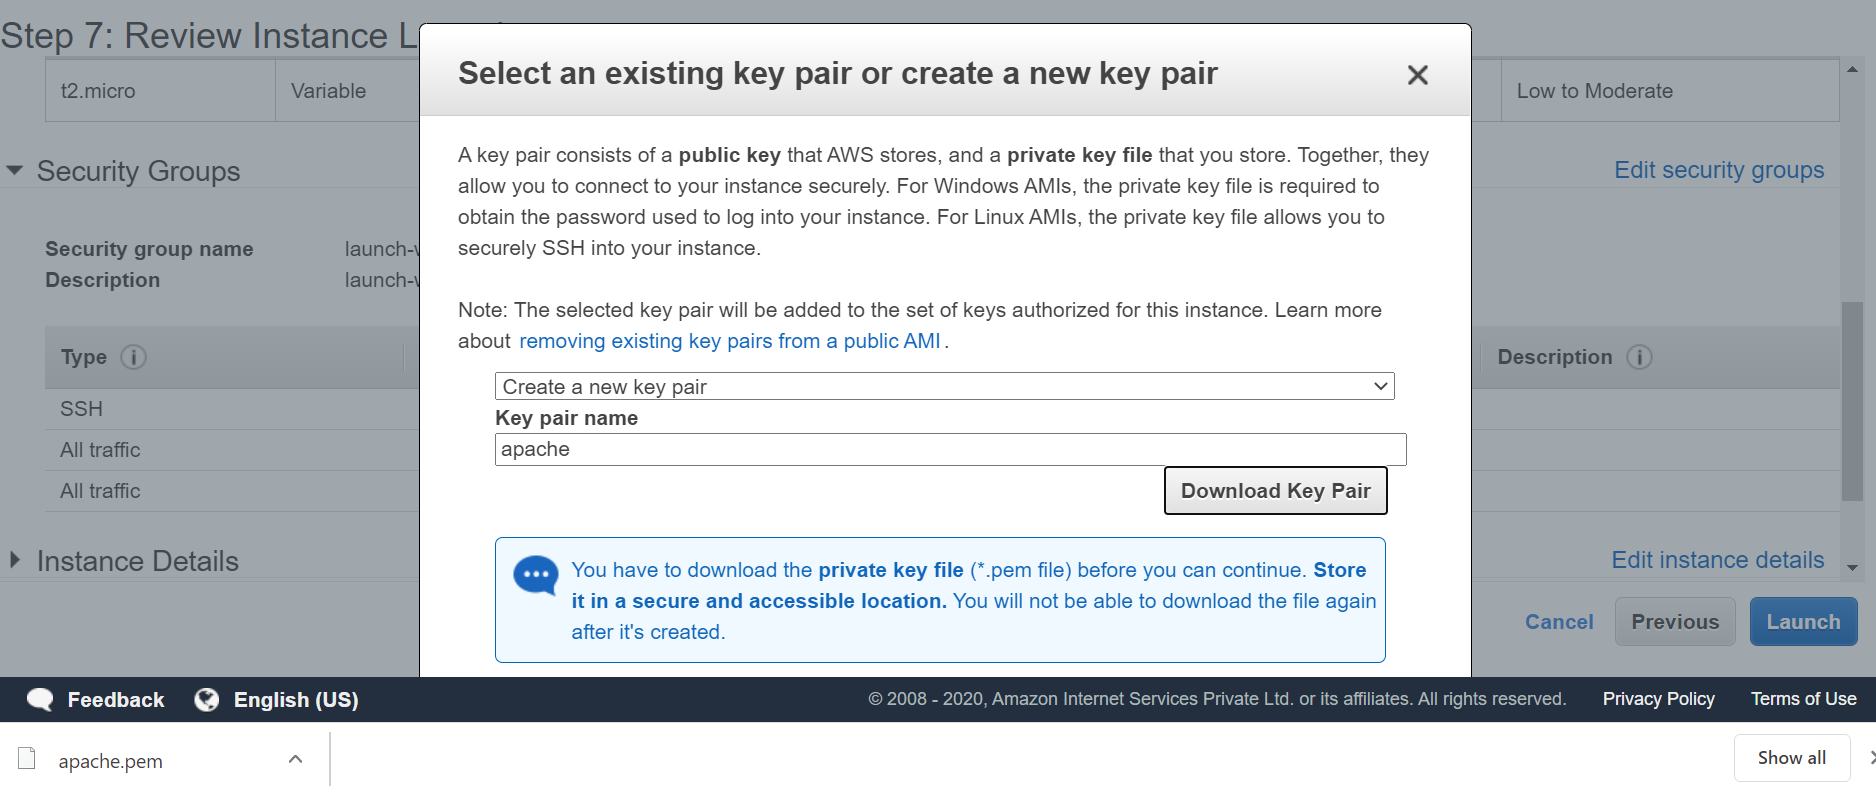Click the info icon beside Type column
The height and width of the screenshot is (792, 1876).
coord(134,357)
